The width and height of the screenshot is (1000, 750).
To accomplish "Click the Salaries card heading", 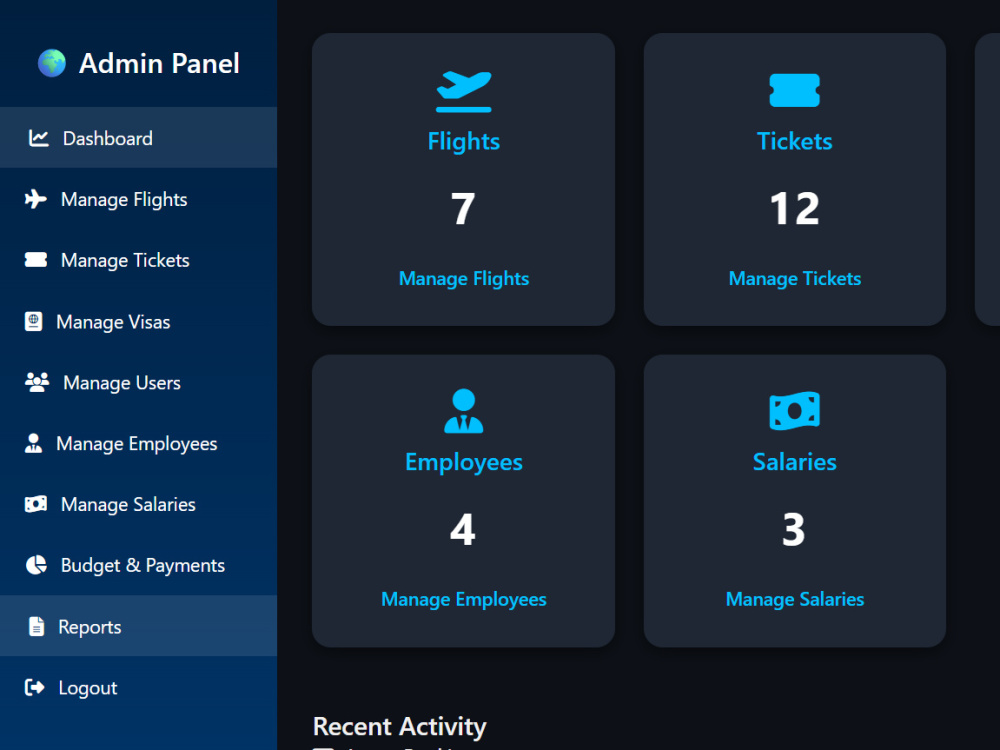I will (x=795, y=462).
